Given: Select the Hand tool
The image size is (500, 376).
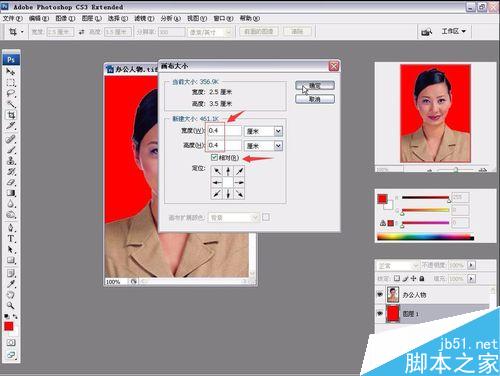Looking at the screenshot, I should tap(11, 295).
